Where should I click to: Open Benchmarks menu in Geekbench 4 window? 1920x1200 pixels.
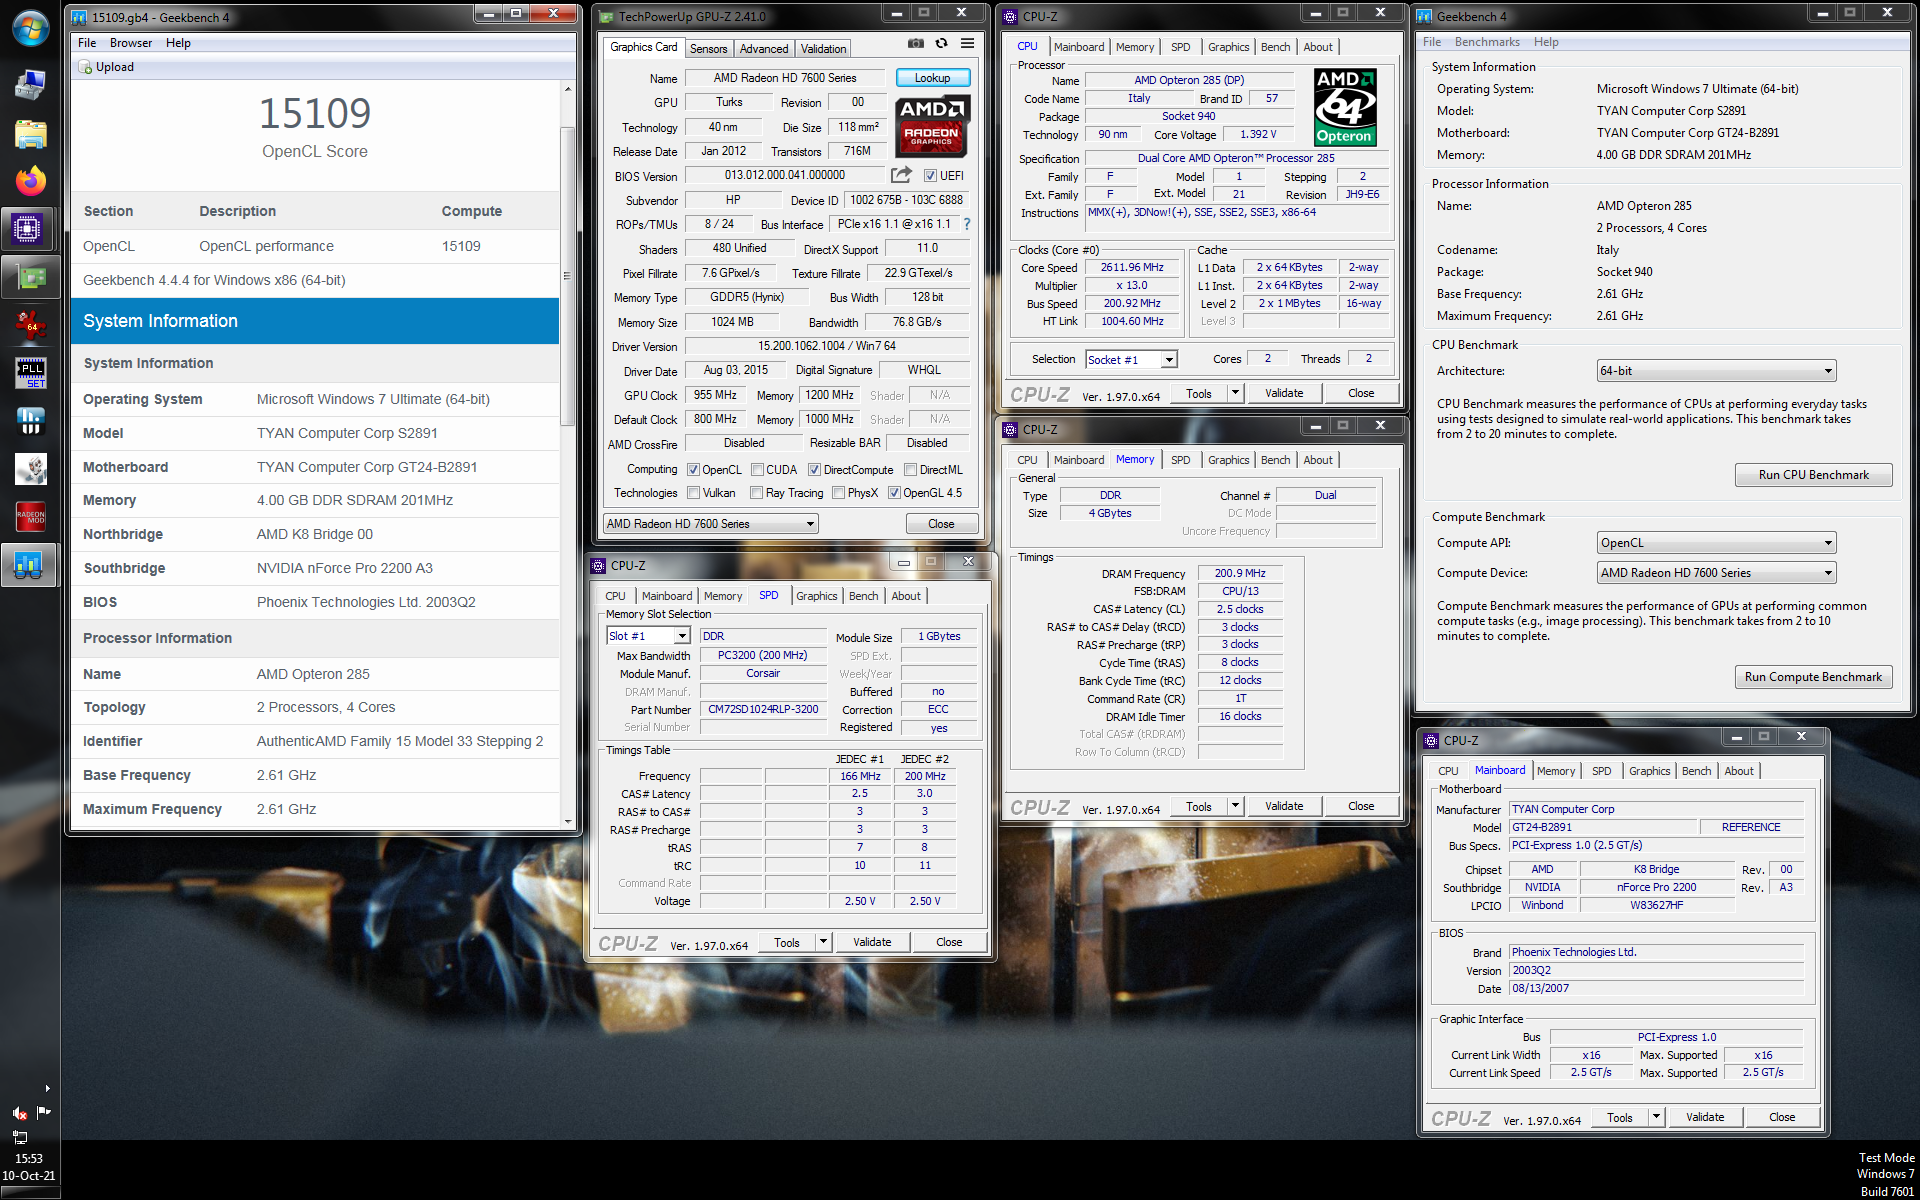point(1487,42)
